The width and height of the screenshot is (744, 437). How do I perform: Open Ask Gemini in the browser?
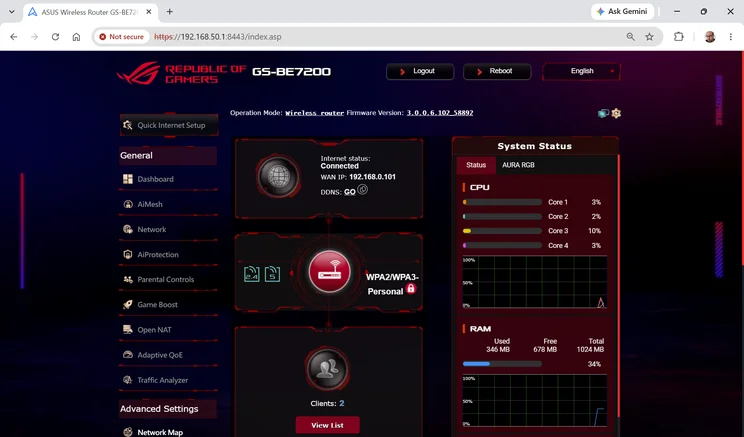tap(622, 11)
